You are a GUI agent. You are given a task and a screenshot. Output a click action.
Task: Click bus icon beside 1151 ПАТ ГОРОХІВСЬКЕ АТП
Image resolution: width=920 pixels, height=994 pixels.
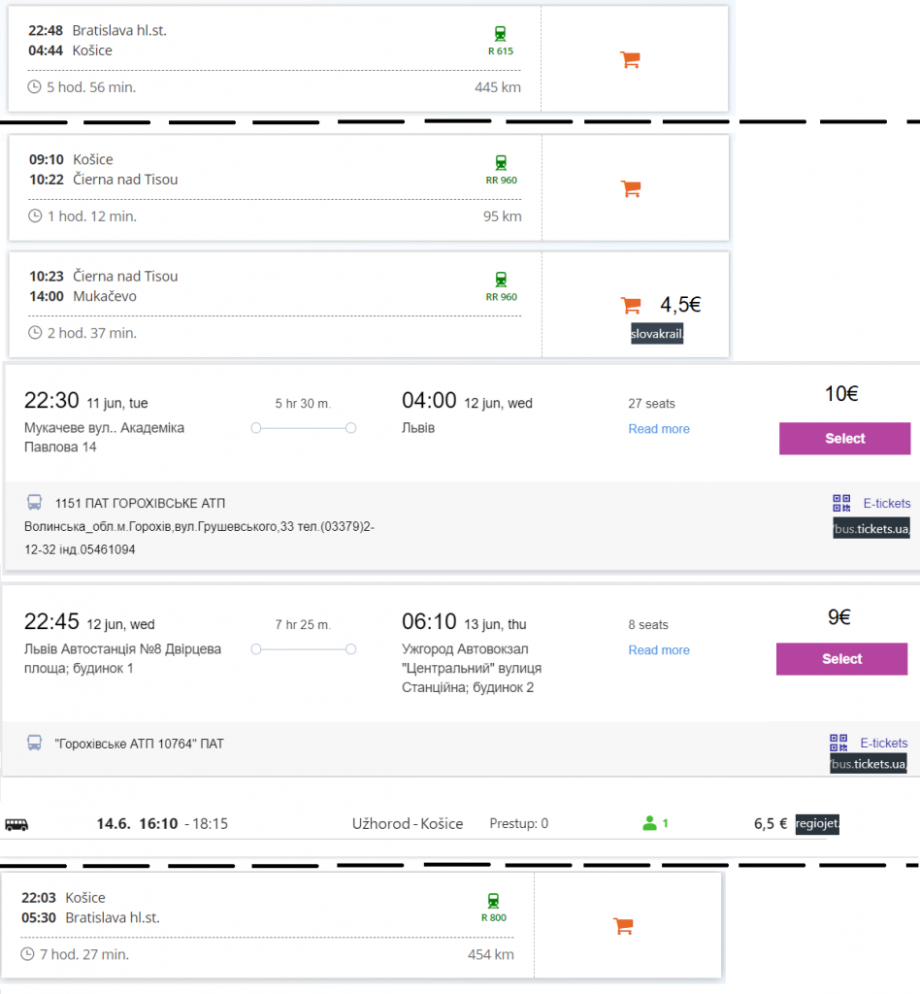pos(35,503)
